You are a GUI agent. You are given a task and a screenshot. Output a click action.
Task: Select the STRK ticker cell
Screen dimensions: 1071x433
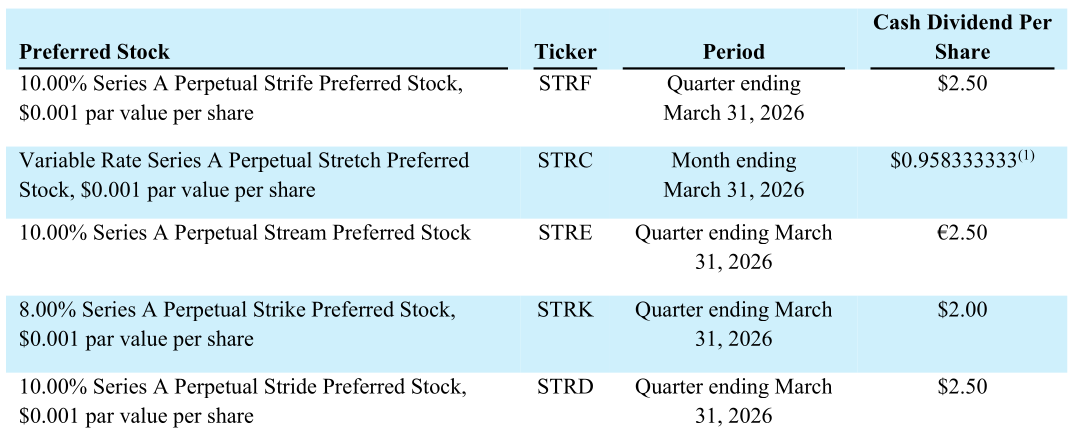click(x=565, y=310)
